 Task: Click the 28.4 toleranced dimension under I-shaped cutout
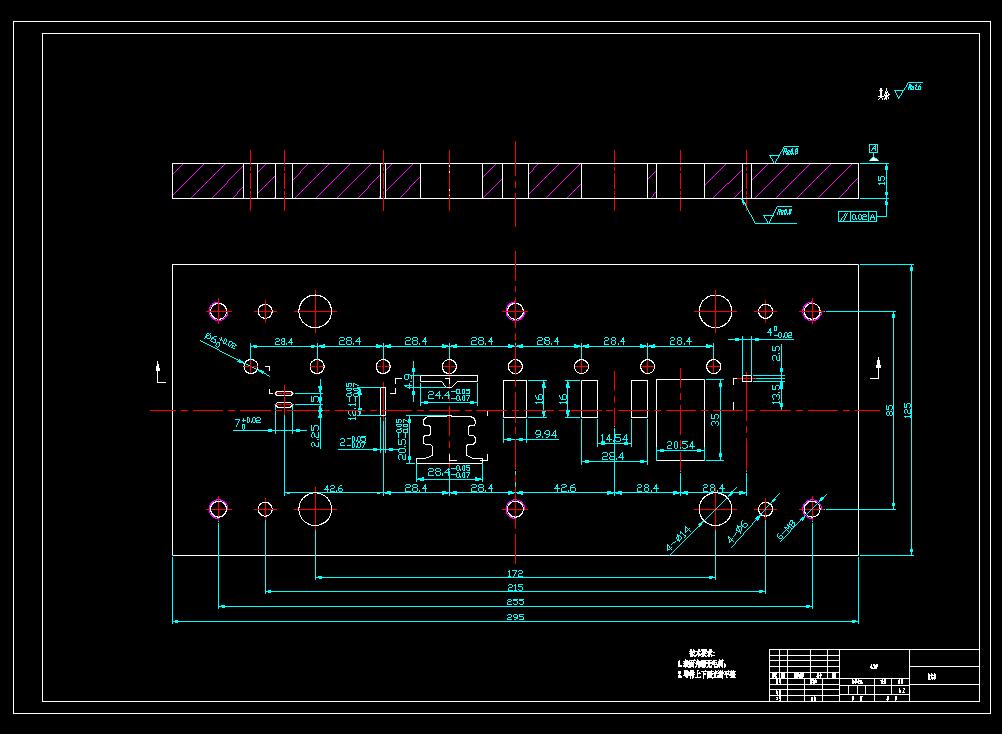(449, 472)
